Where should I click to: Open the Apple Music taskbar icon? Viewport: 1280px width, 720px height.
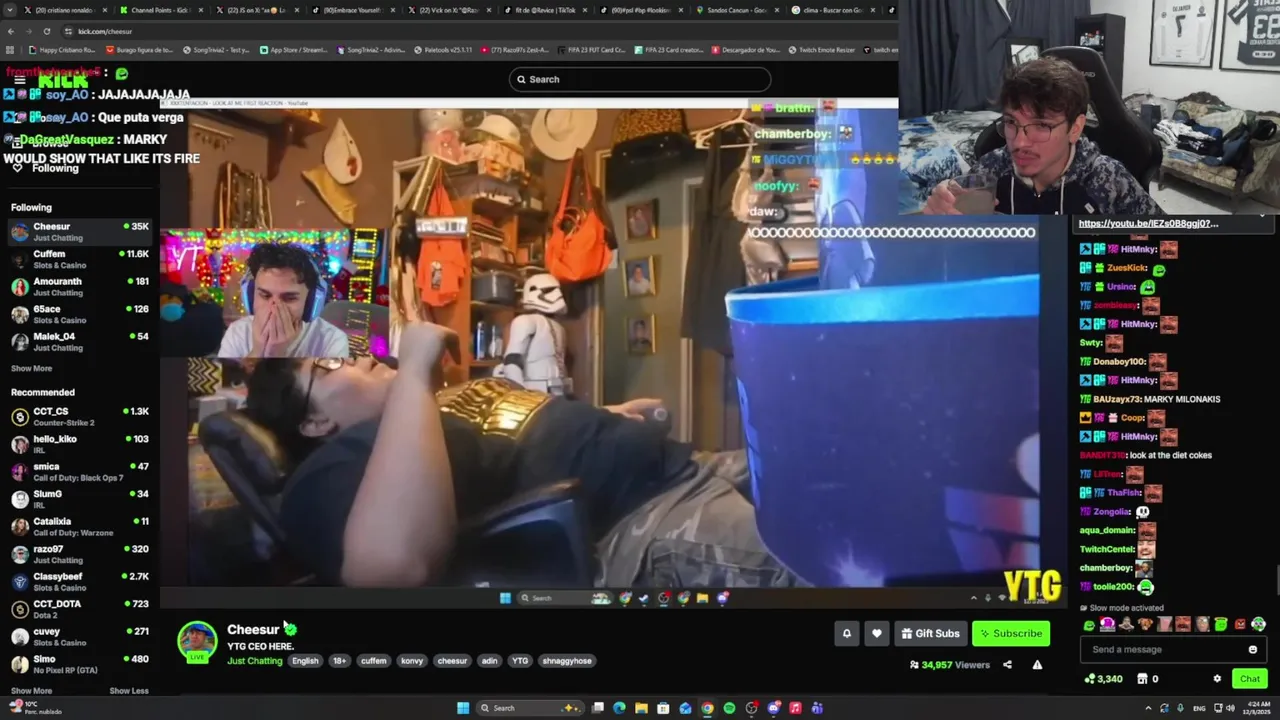point(795,708)
